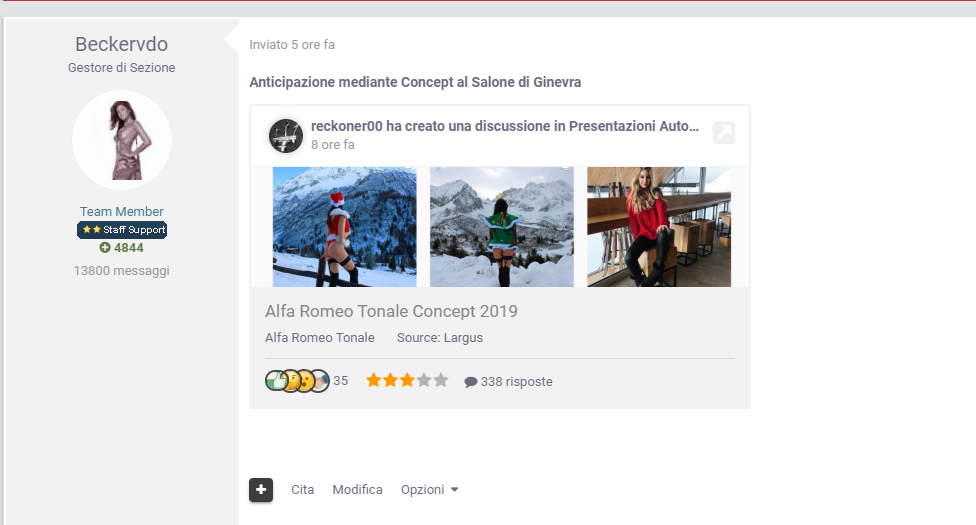976x525 pixels.
Task: Open the first embedded thumbnail with the red outfit
Action: point(345,227)
